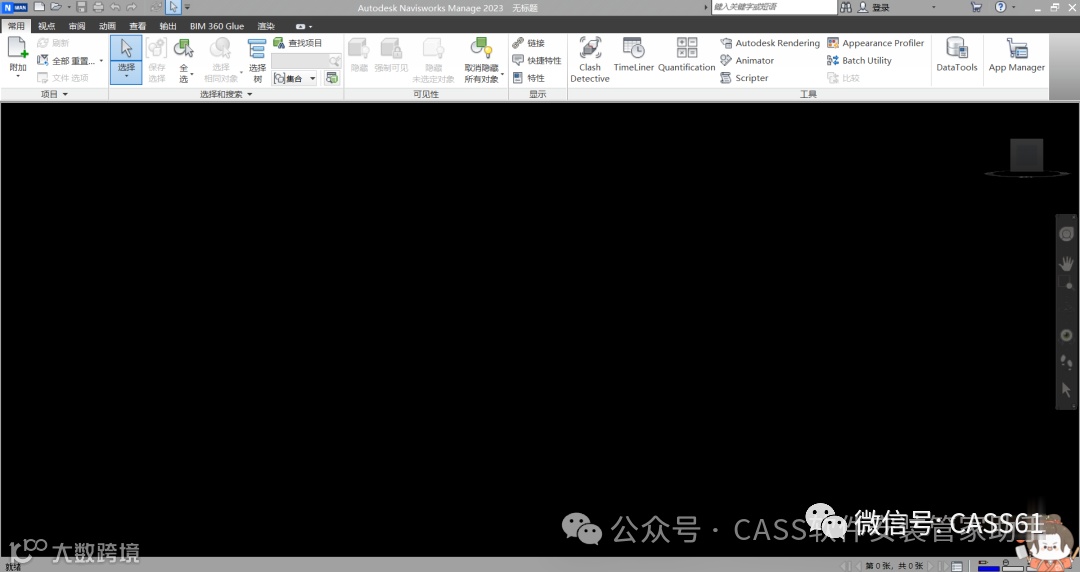This screenshot has height=572, width=1080.
Task: Click the select arrow on navigation bar
Action: [1066, 389]
